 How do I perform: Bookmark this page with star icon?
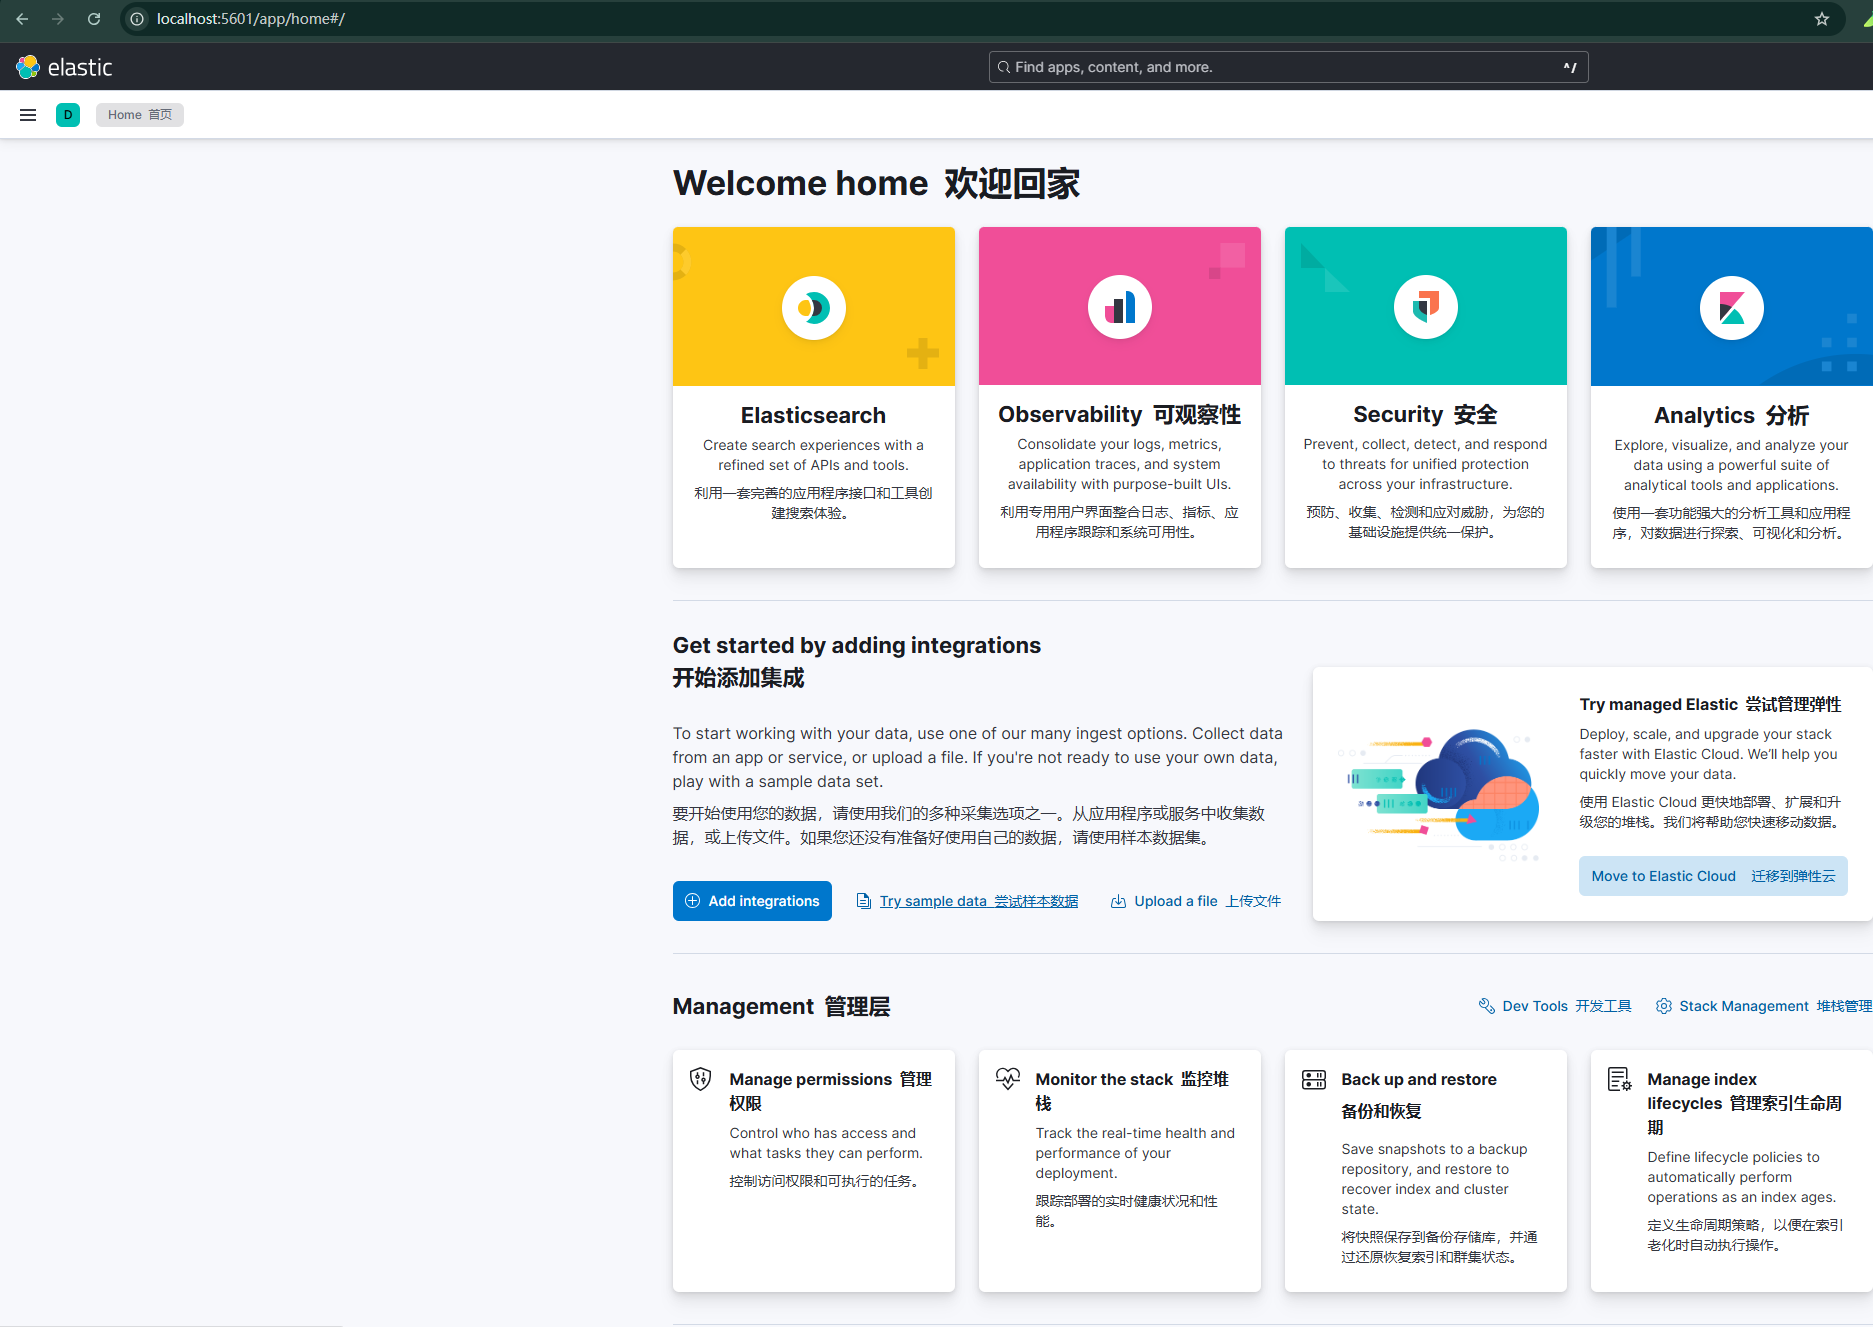[1822, 19]
